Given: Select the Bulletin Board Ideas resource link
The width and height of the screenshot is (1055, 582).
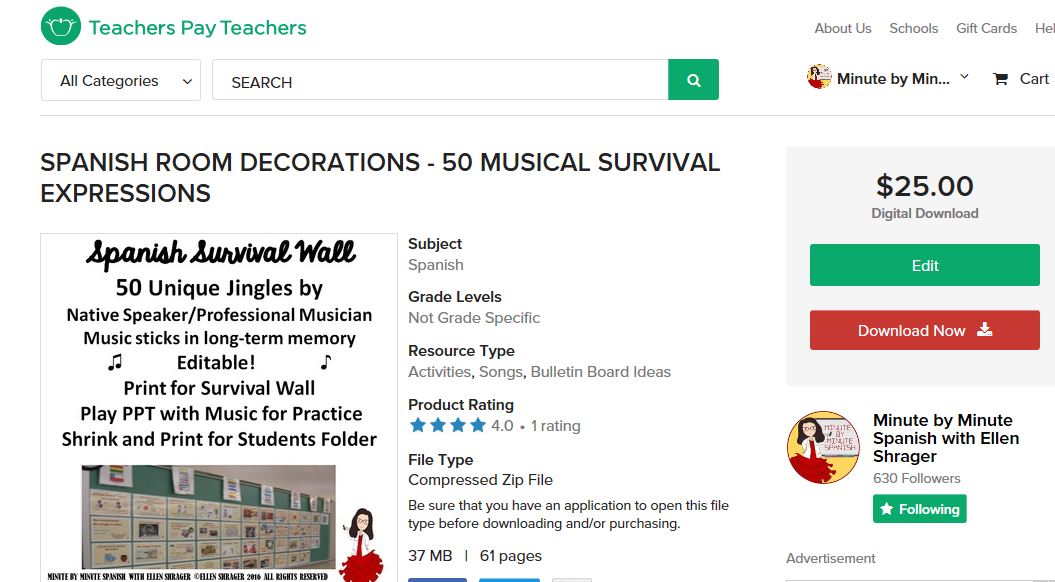Looking at the screenshot, I should 600,372.
